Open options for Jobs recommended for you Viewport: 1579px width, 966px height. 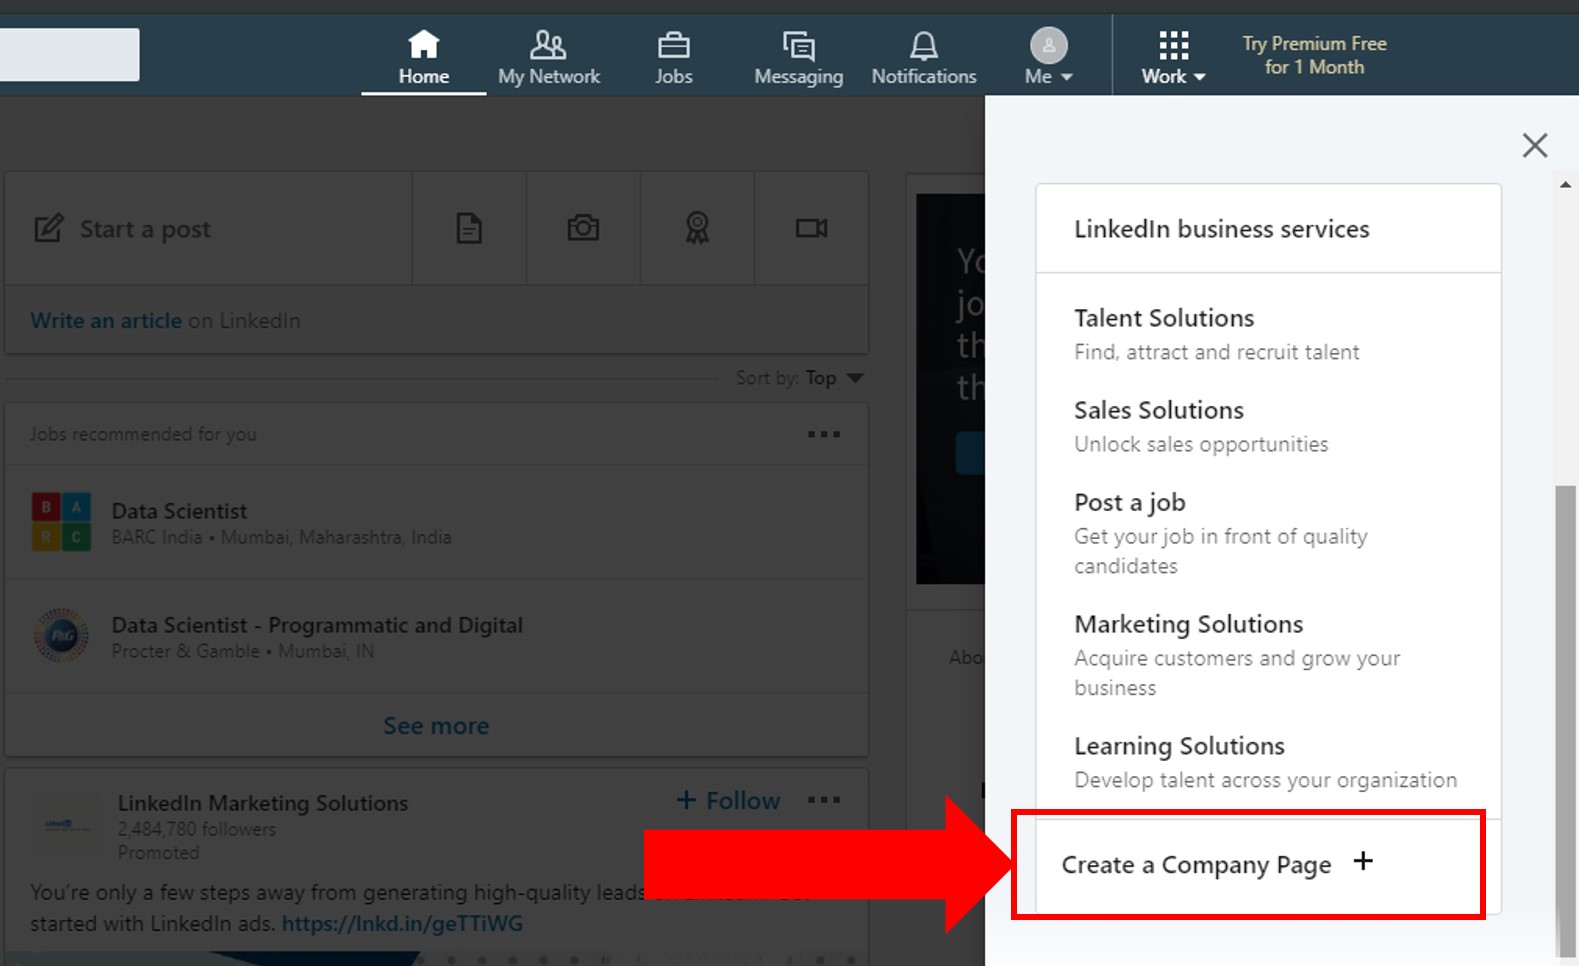pyautogui.click(x=824, y=434)
